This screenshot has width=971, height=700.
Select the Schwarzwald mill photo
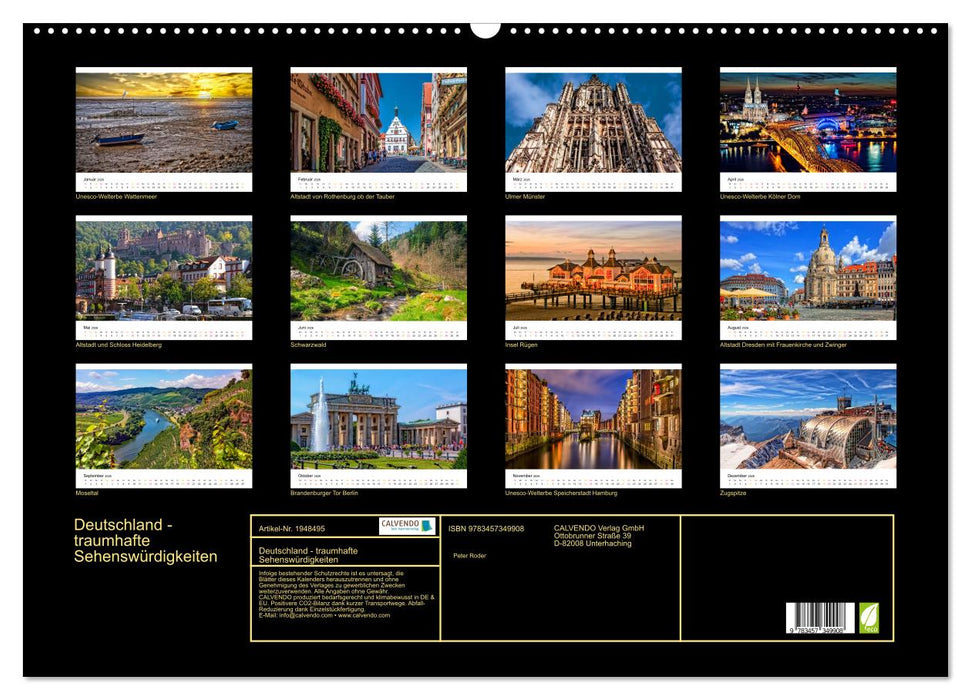coord(378,269)
